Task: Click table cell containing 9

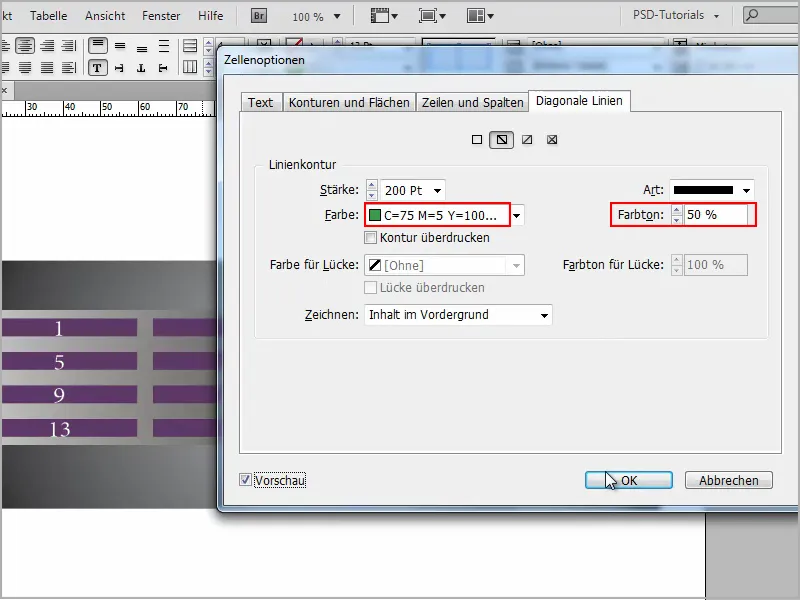Action: (x=69, y=394)
